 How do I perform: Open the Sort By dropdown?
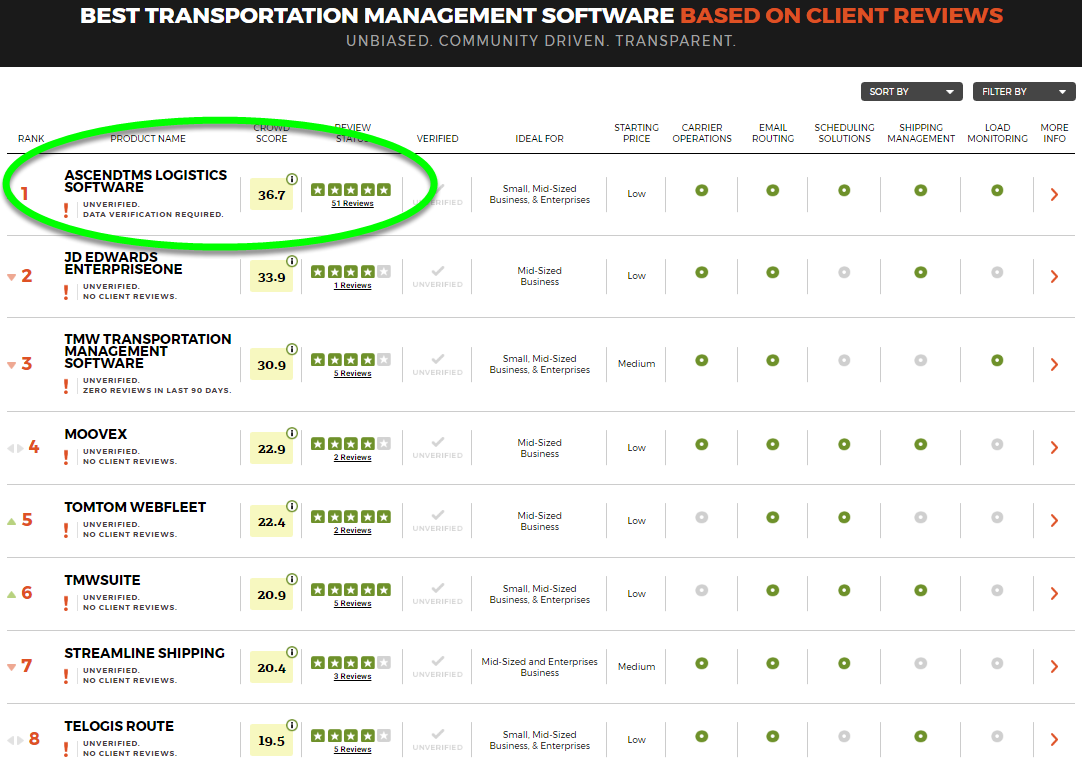911,92
